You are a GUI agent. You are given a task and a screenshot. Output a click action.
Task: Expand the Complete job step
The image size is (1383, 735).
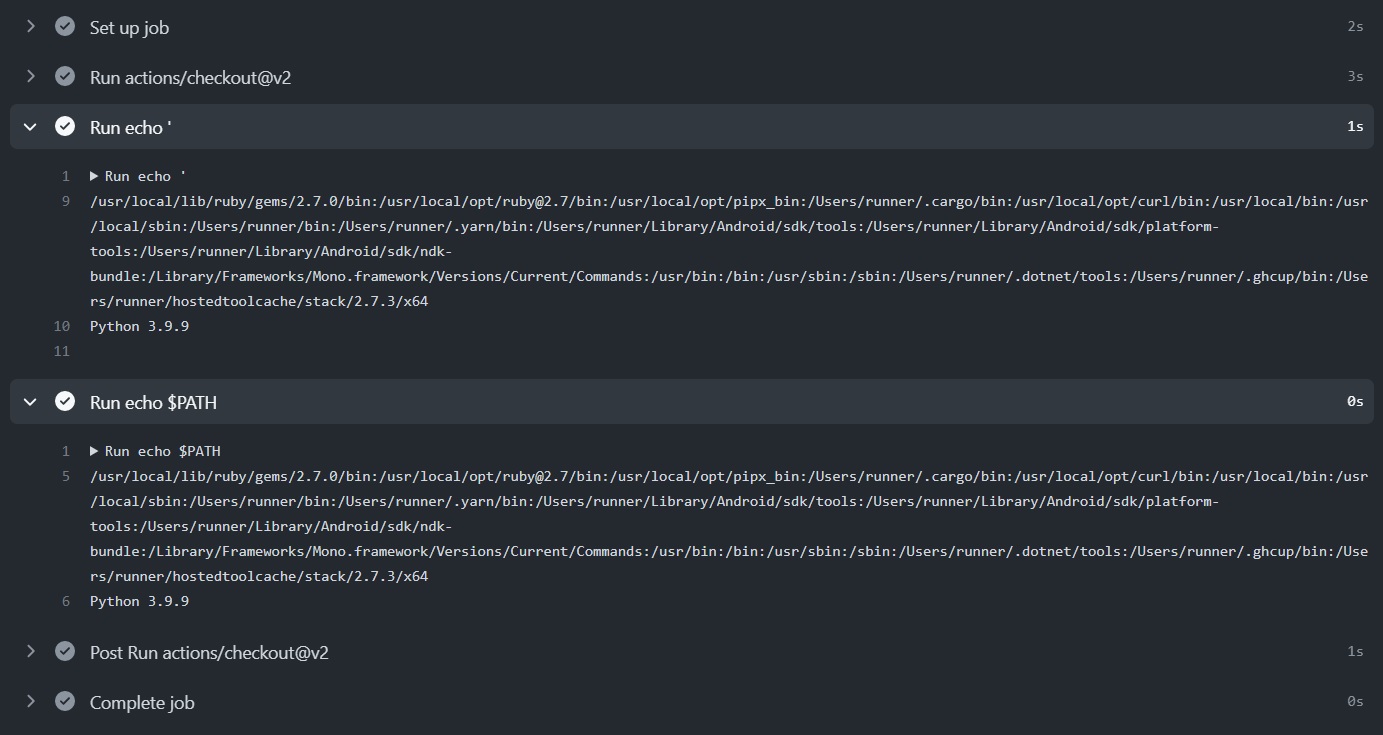[30, 702]
